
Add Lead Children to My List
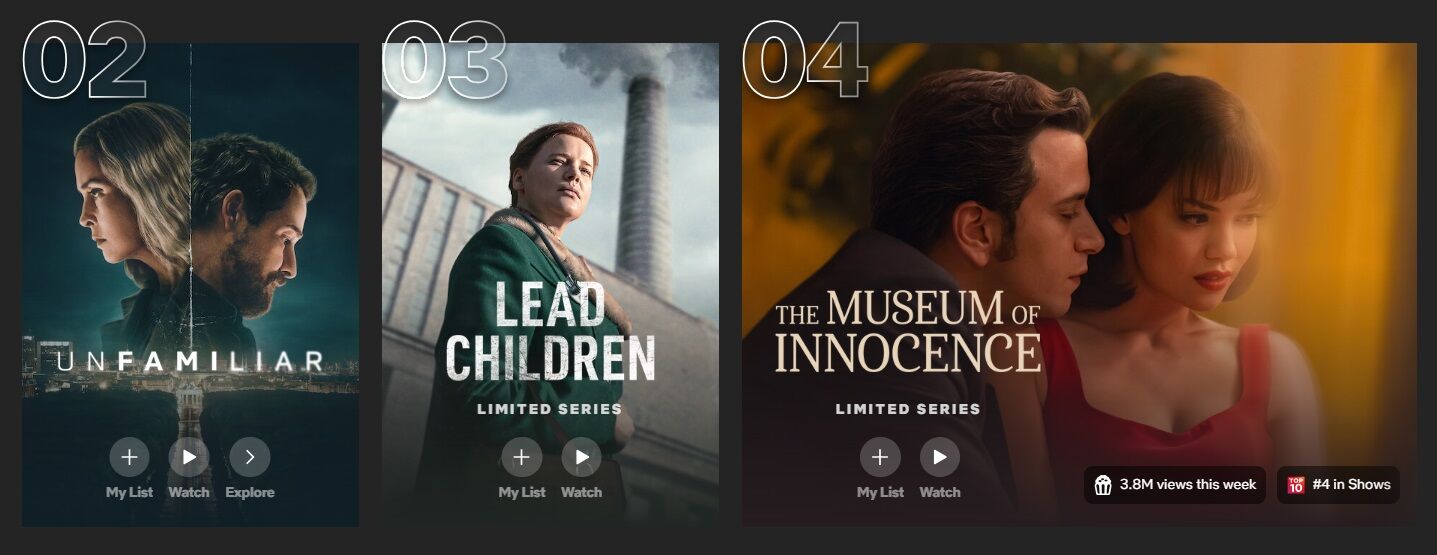(522, 457)
